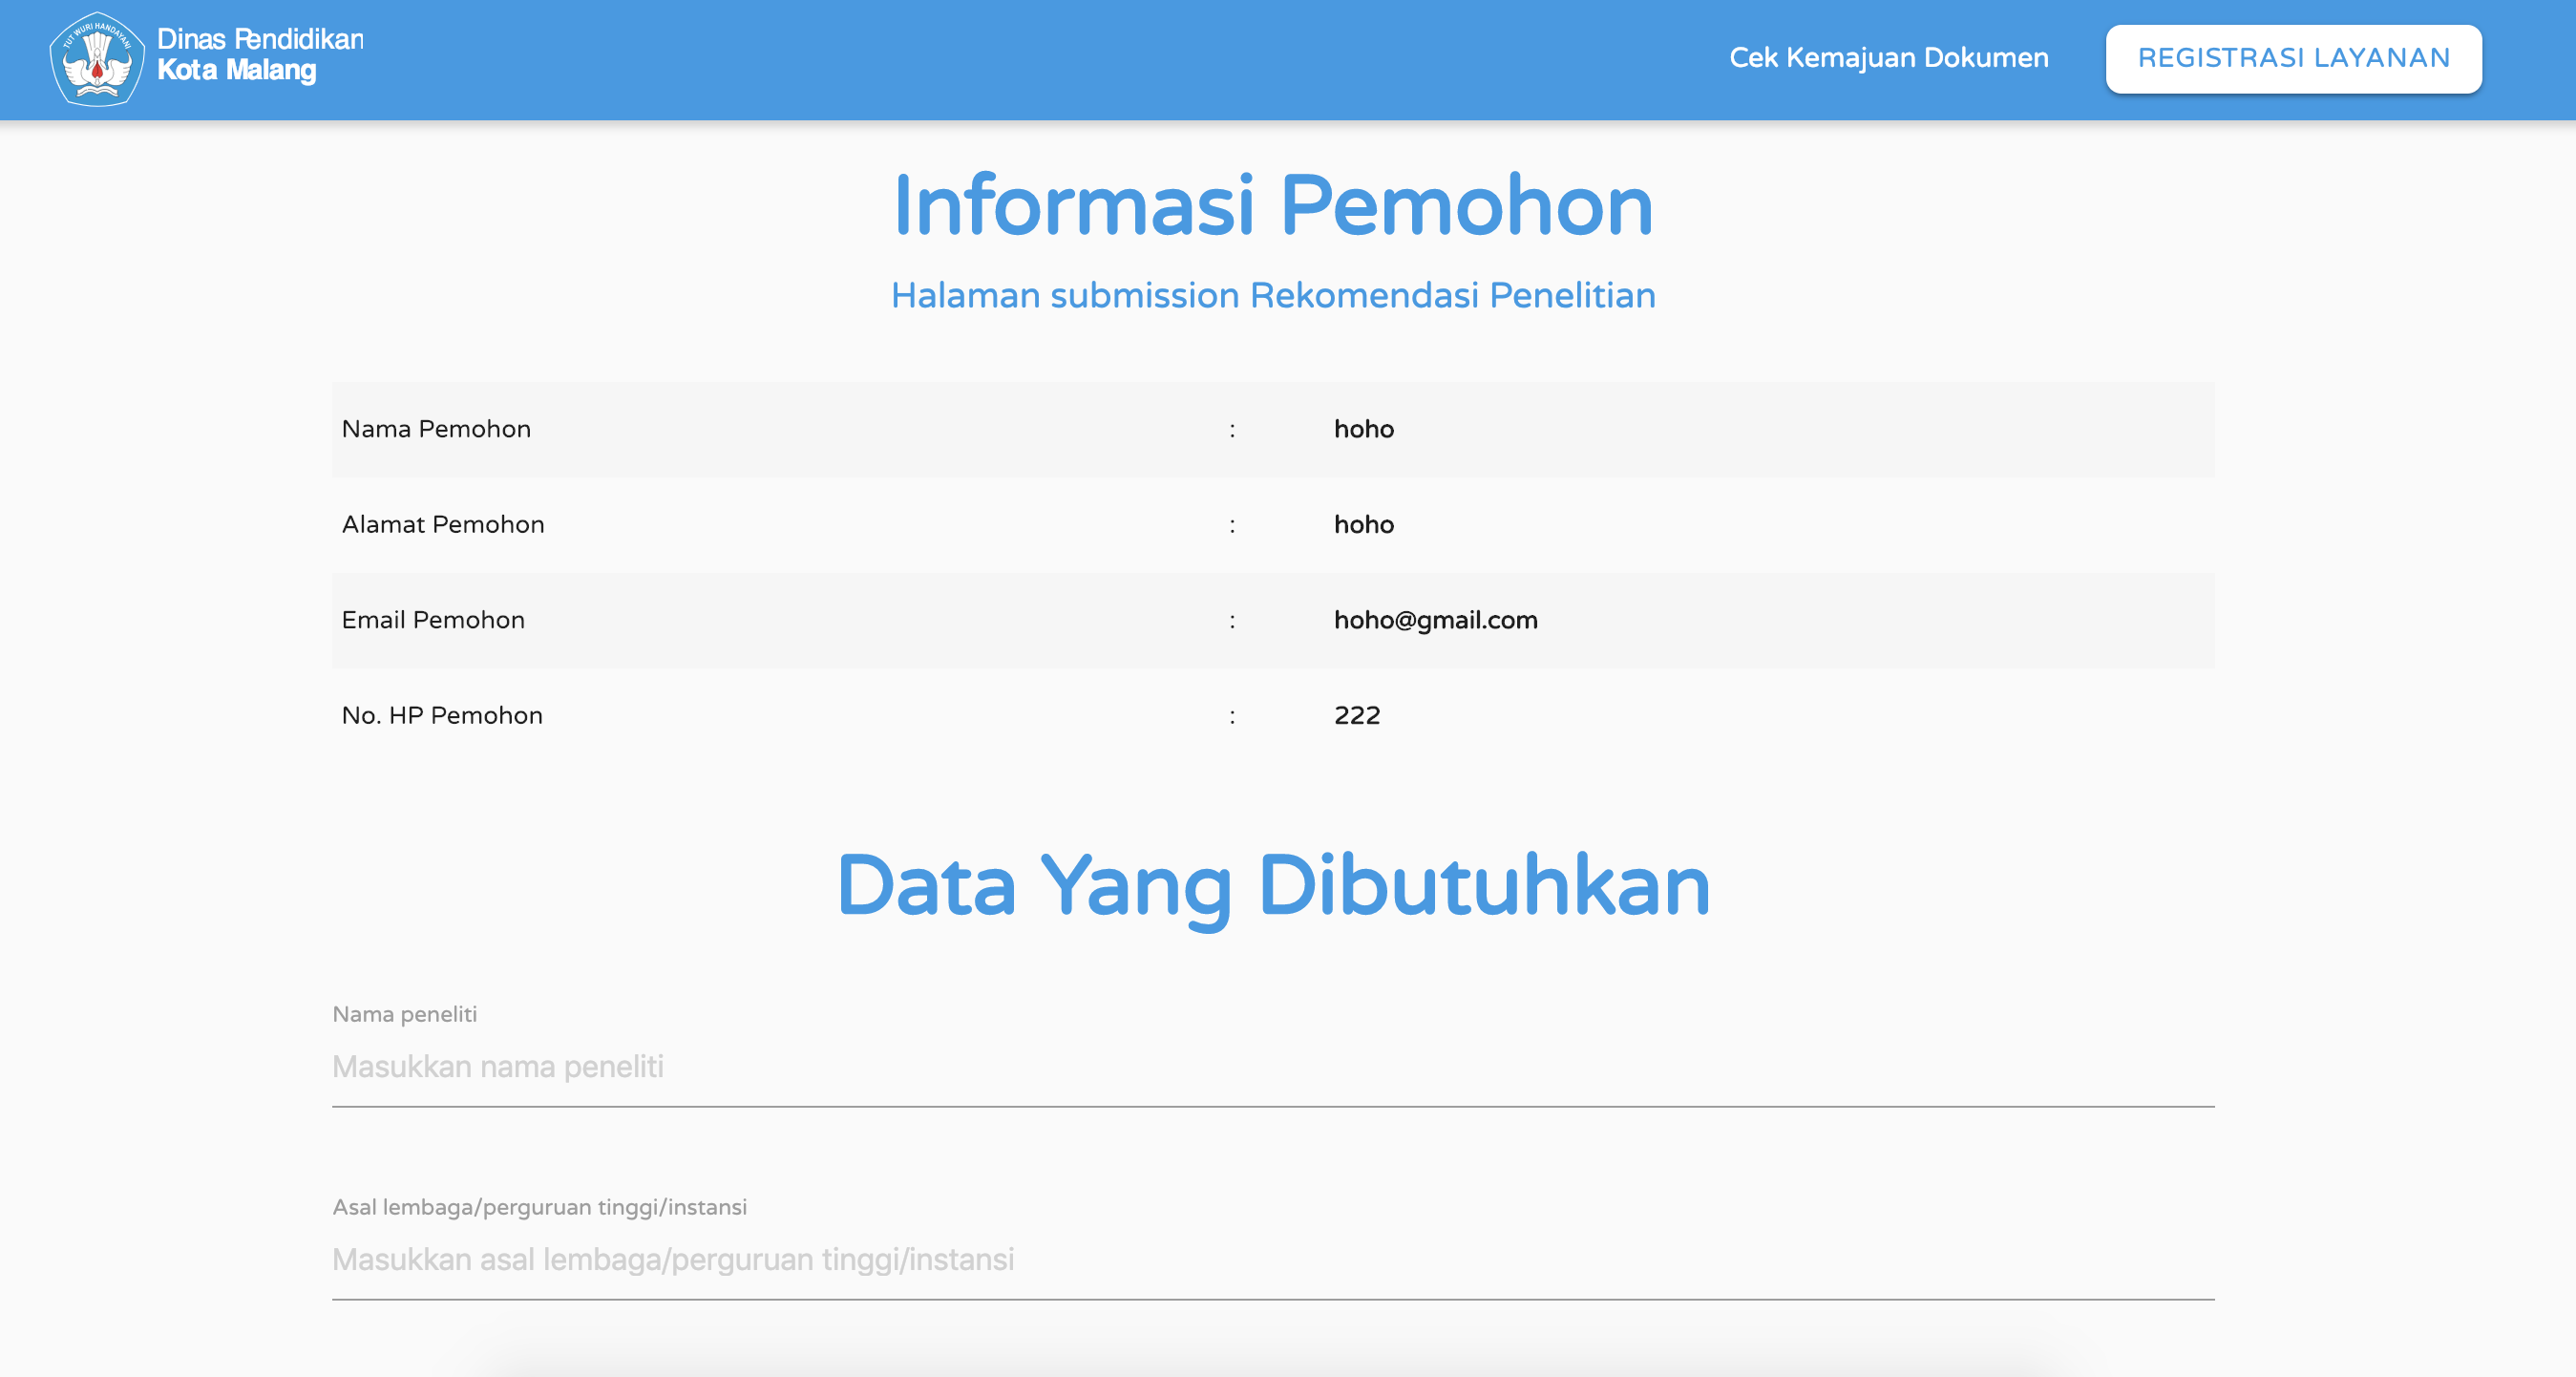Click the REGISTRASI LAYANAN button
Image resolution: width=2576 pixels, height=1377 pixels.
click(2292, 58)
